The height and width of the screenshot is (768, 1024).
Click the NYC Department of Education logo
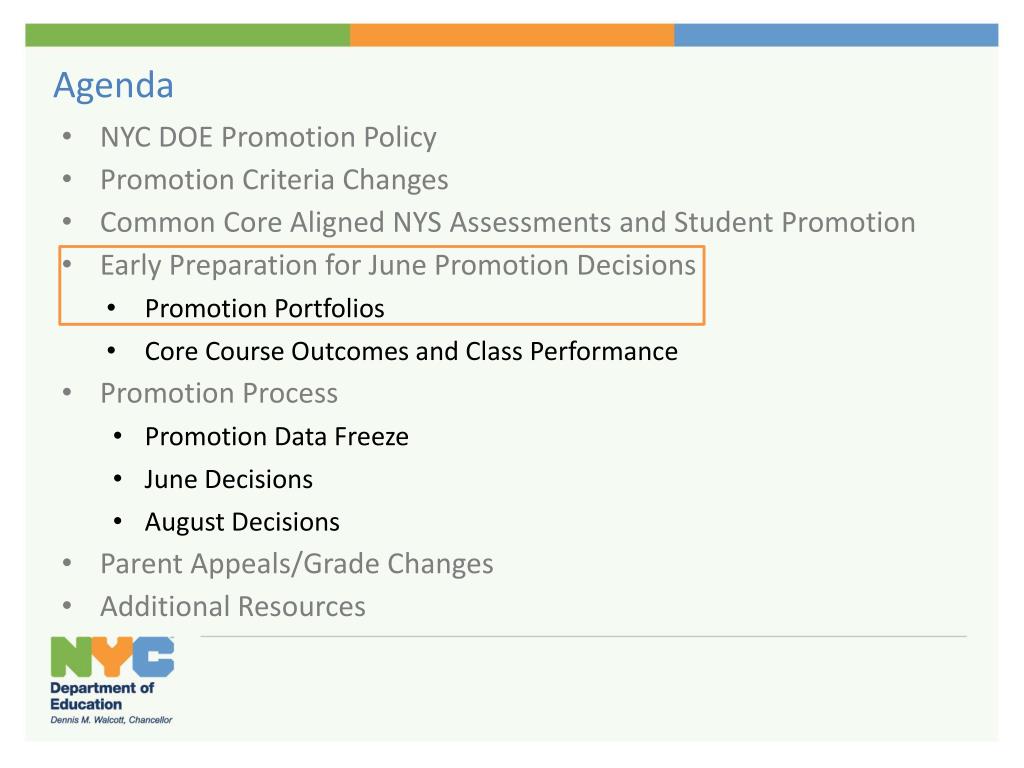pos(112,680)
